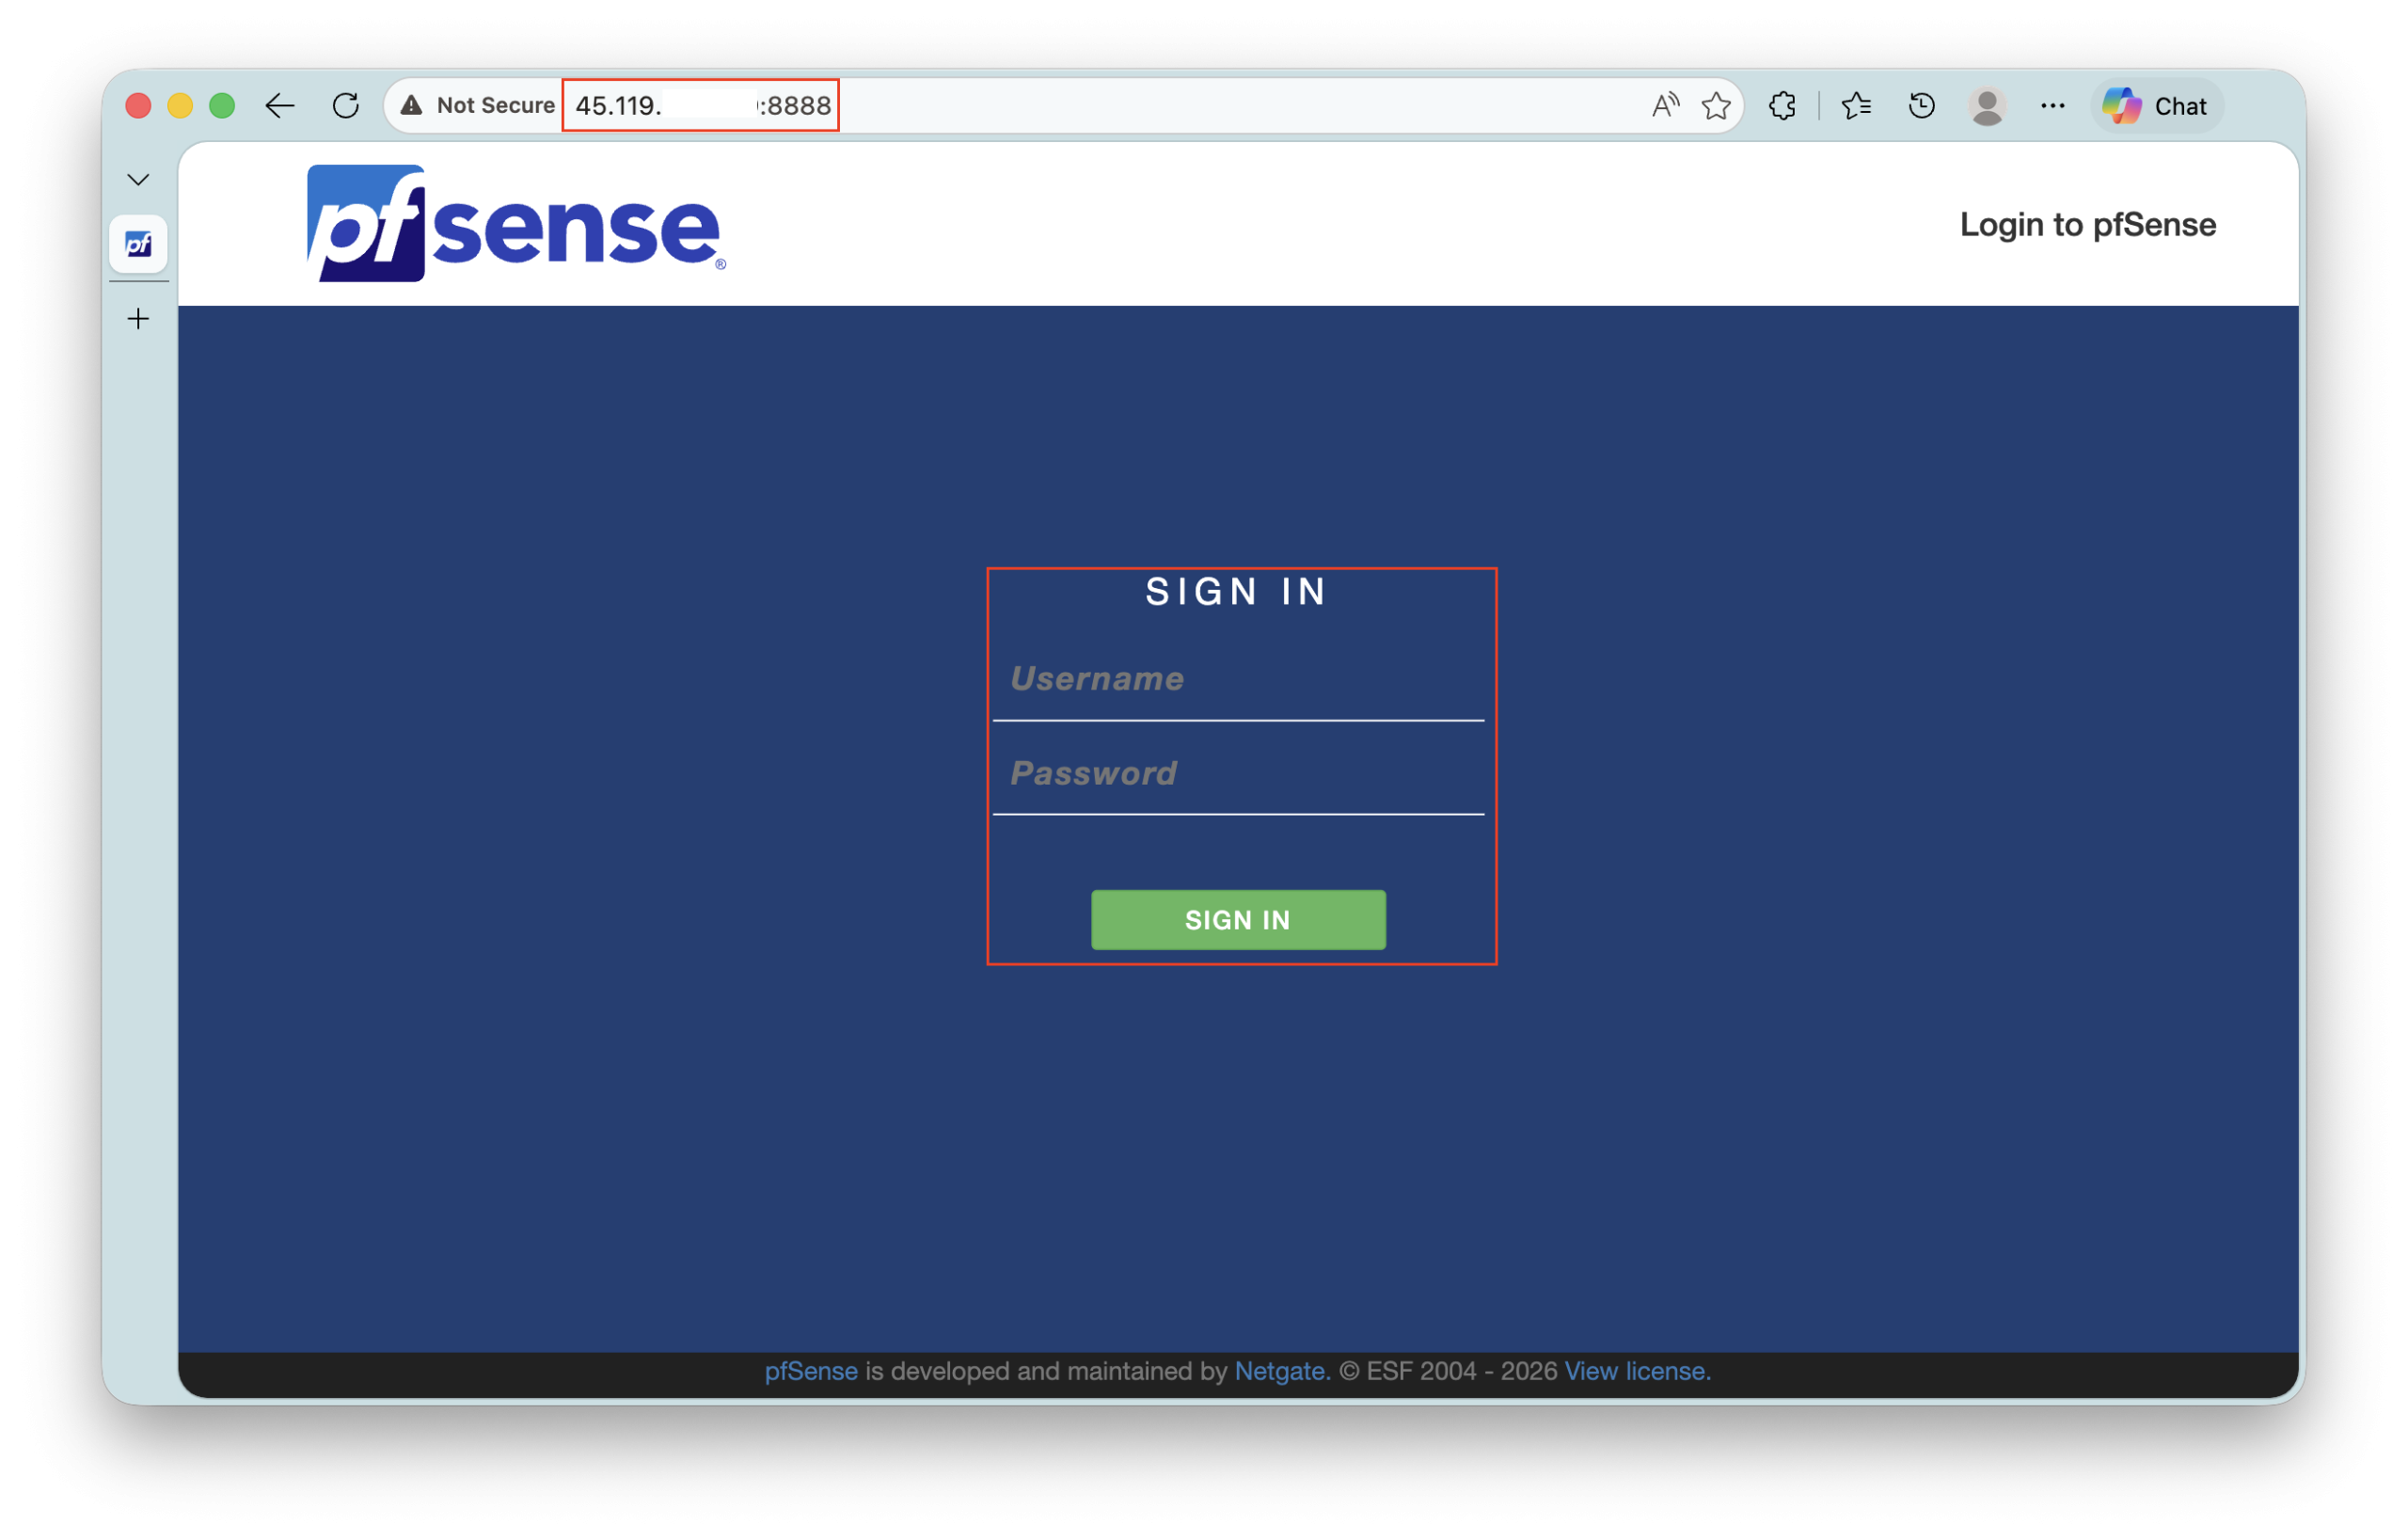Click the user profile avatar
The image size is (2408, 1540).
(1986, 106)
